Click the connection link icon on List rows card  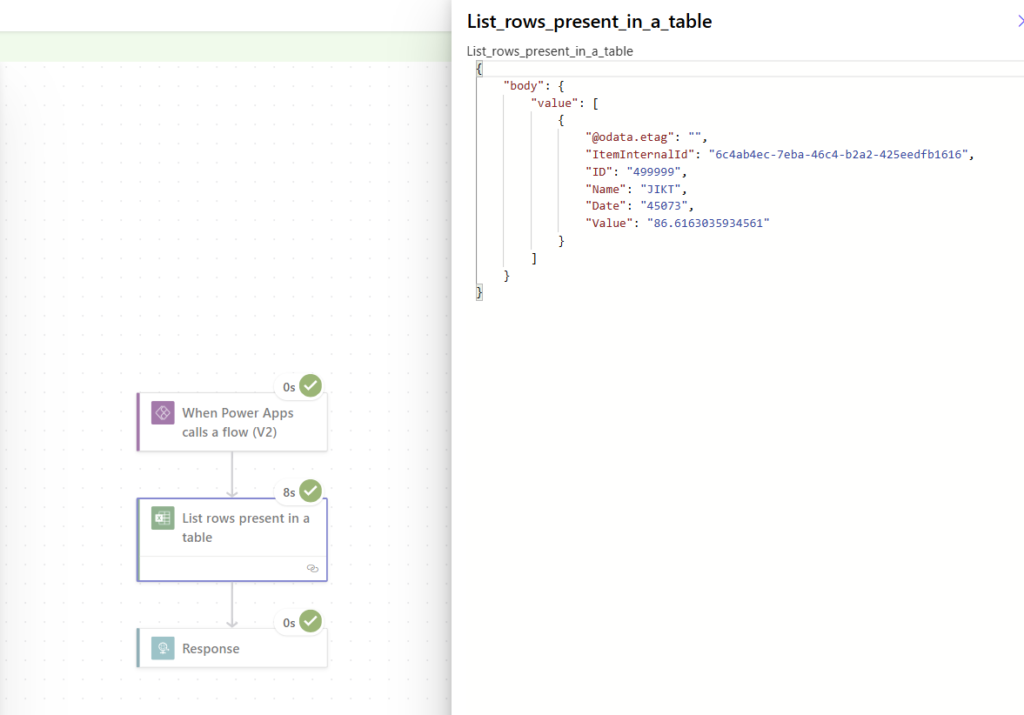click(313, 568)
